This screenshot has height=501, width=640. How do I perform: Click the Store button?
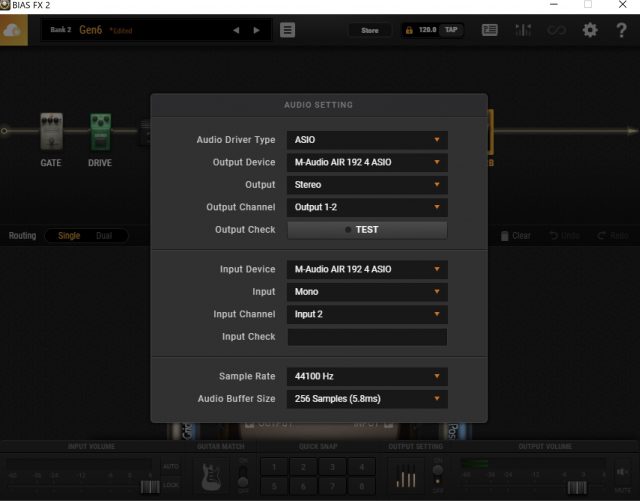(x=370, y=30)
